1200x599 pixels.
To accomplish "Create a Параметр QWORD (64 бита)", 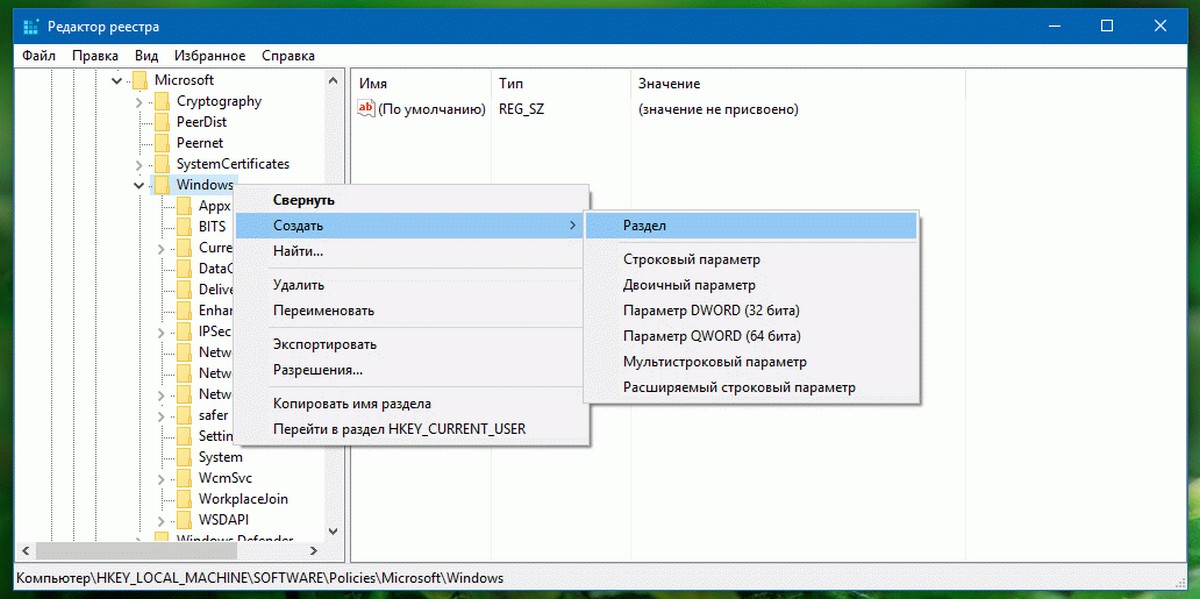I will (751, 336).
